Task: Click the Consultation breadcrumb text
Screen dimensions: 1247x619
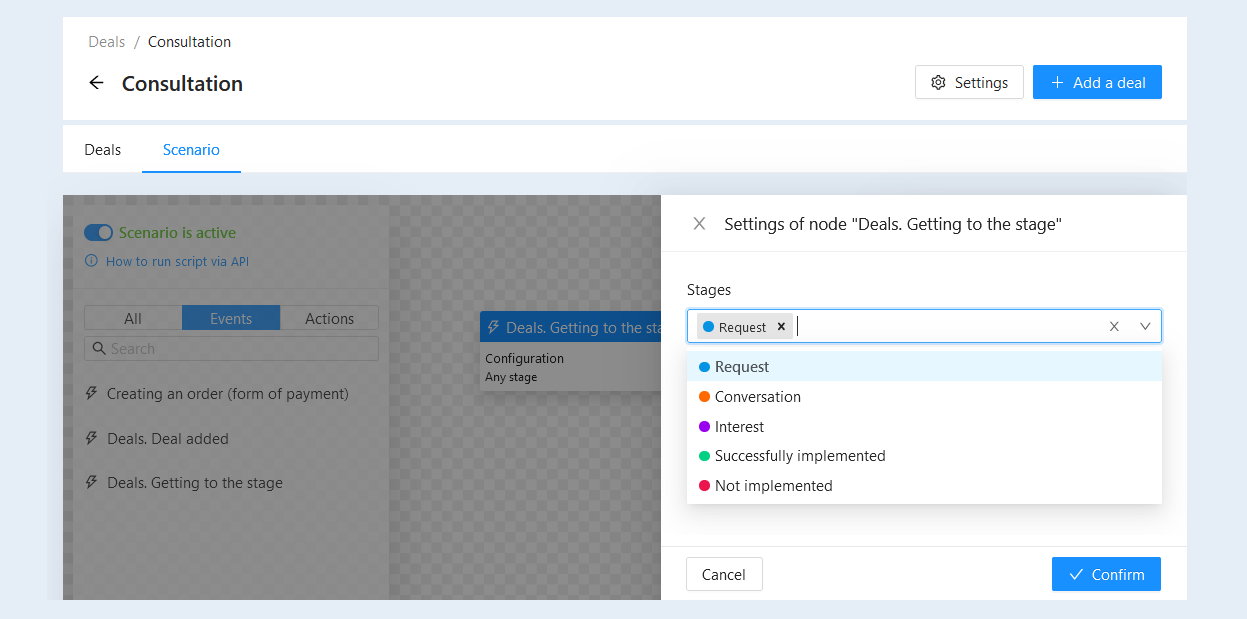Action: pos(189,42)
